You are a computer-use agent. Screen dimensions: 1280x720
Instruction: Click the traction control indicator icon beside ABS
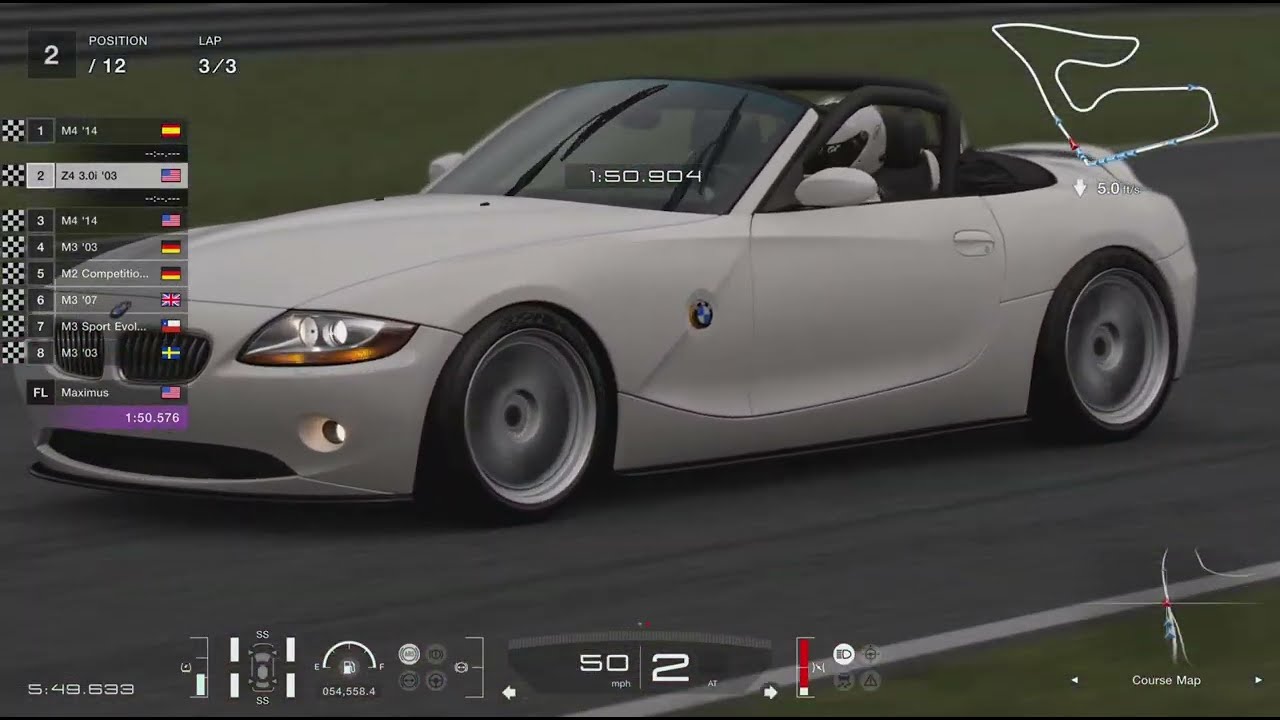[436, 654]
